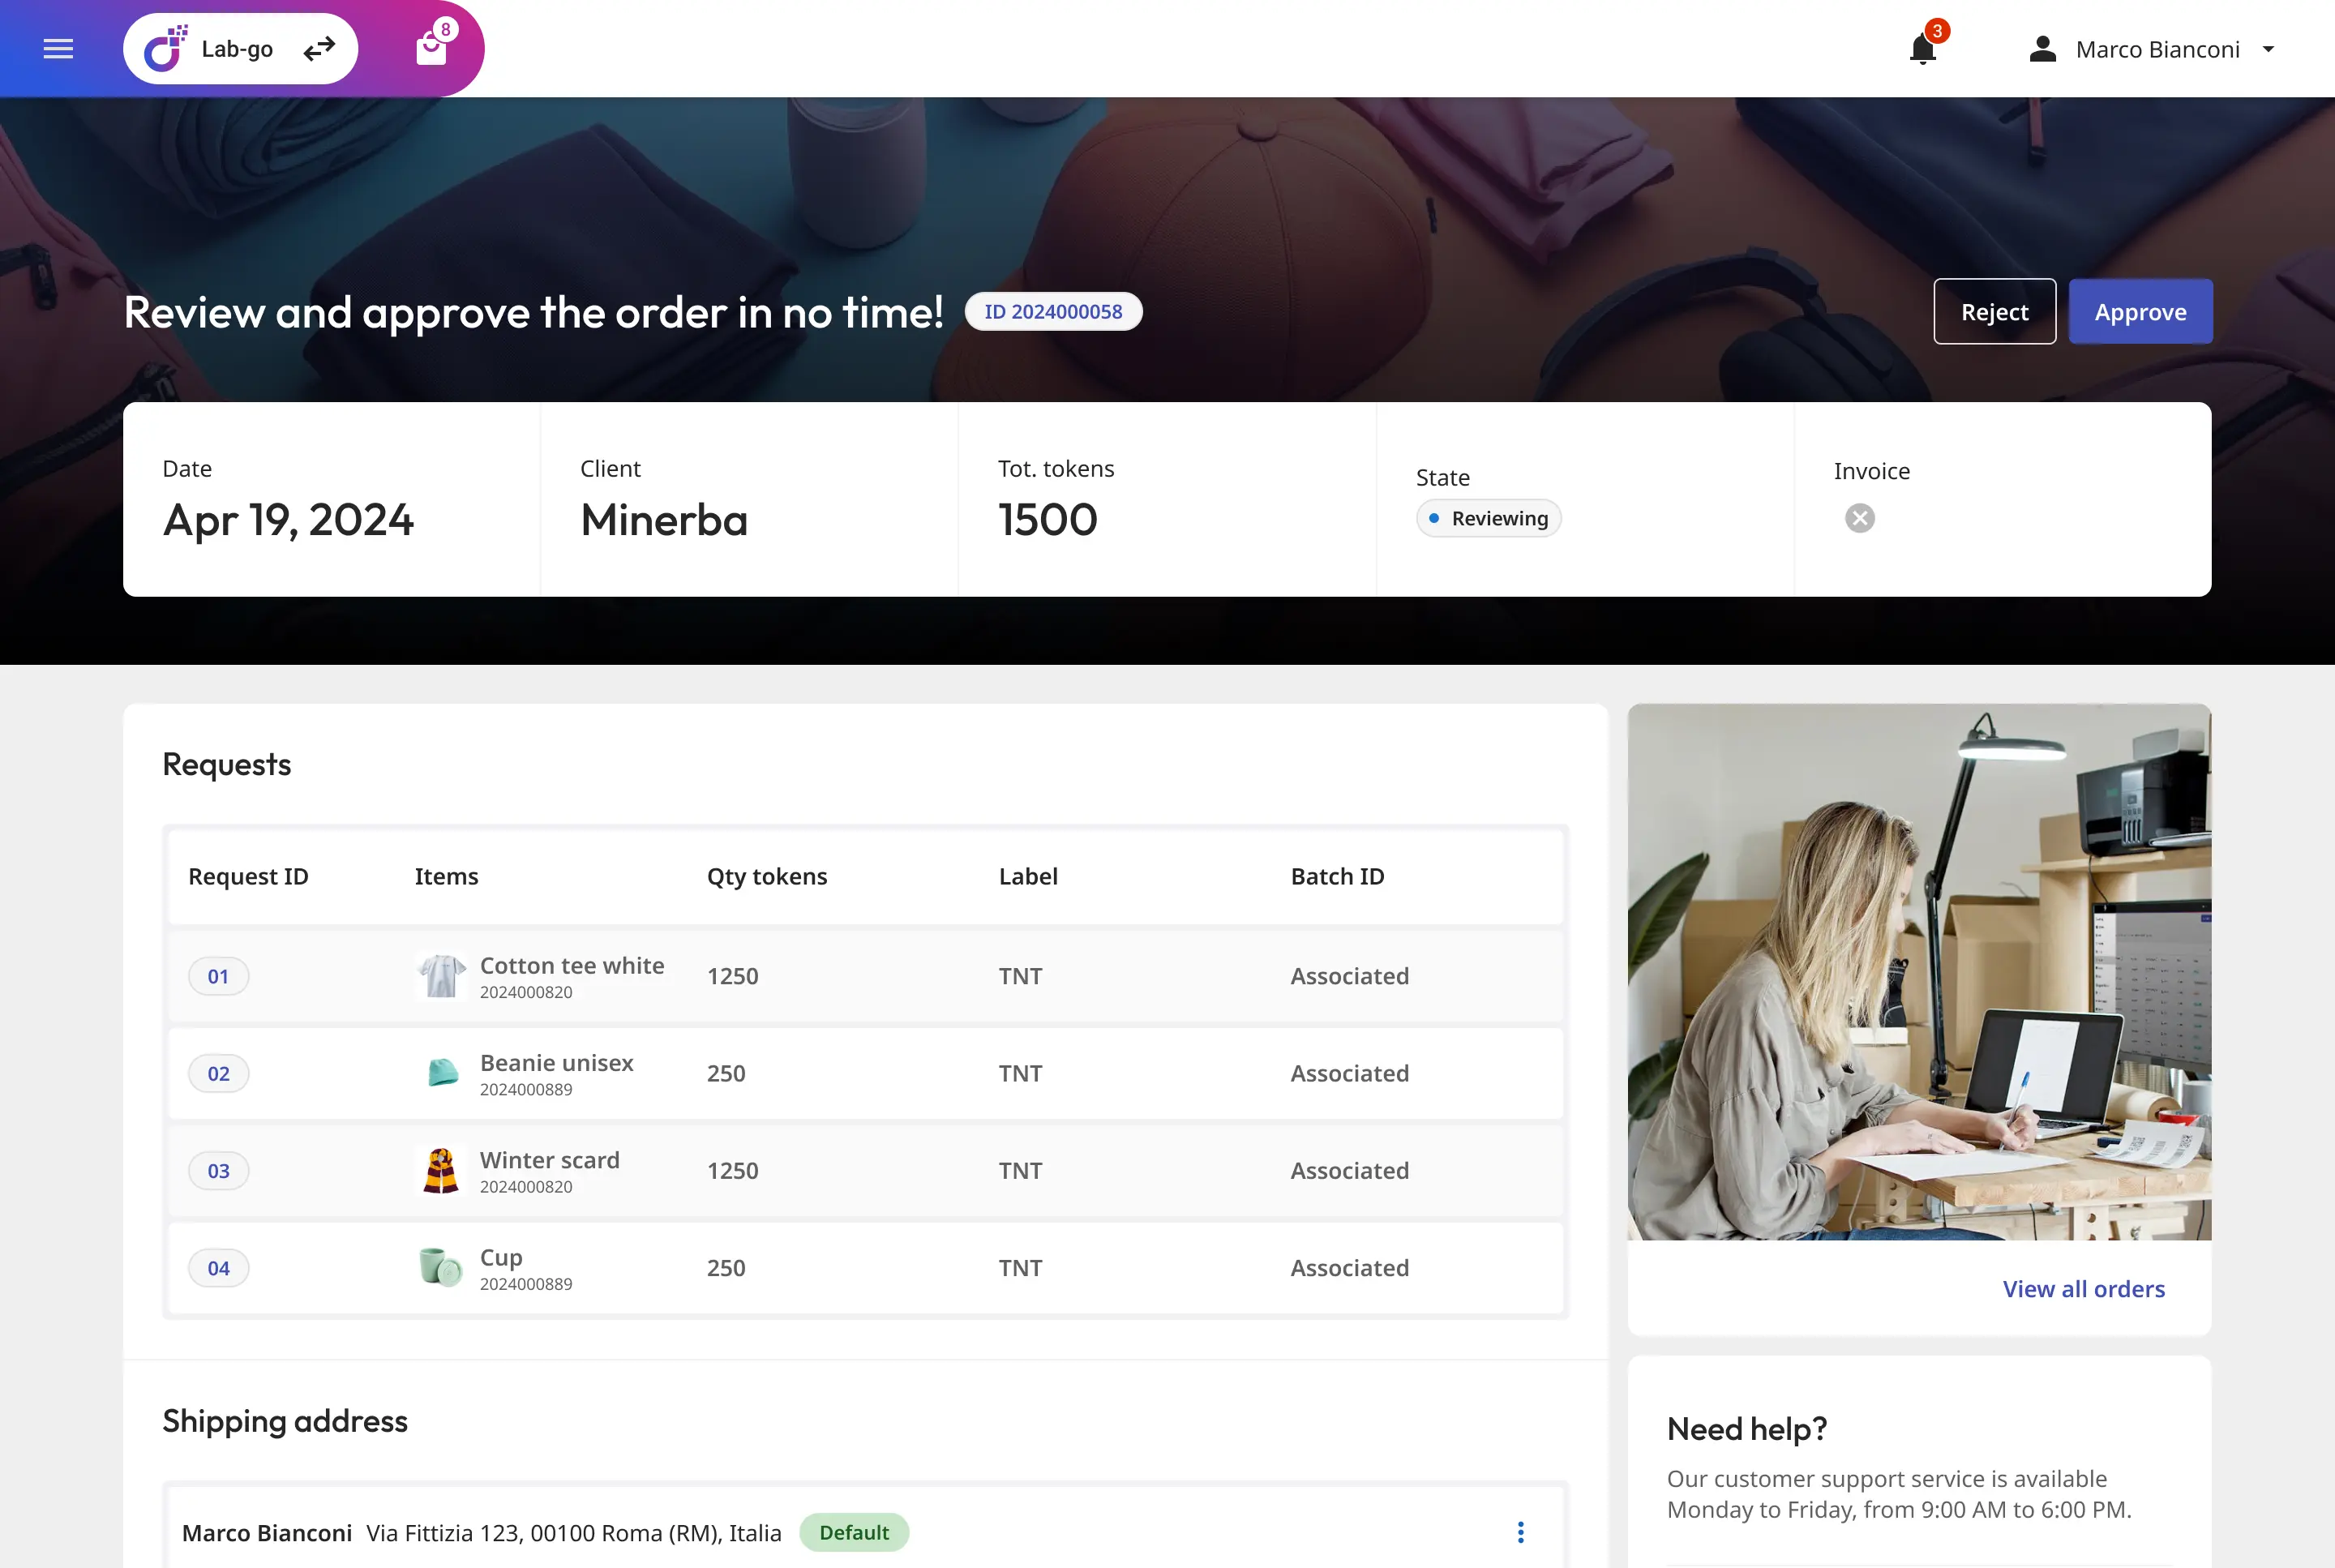Open the shipping address three-dot menu

point(1520,1532)
